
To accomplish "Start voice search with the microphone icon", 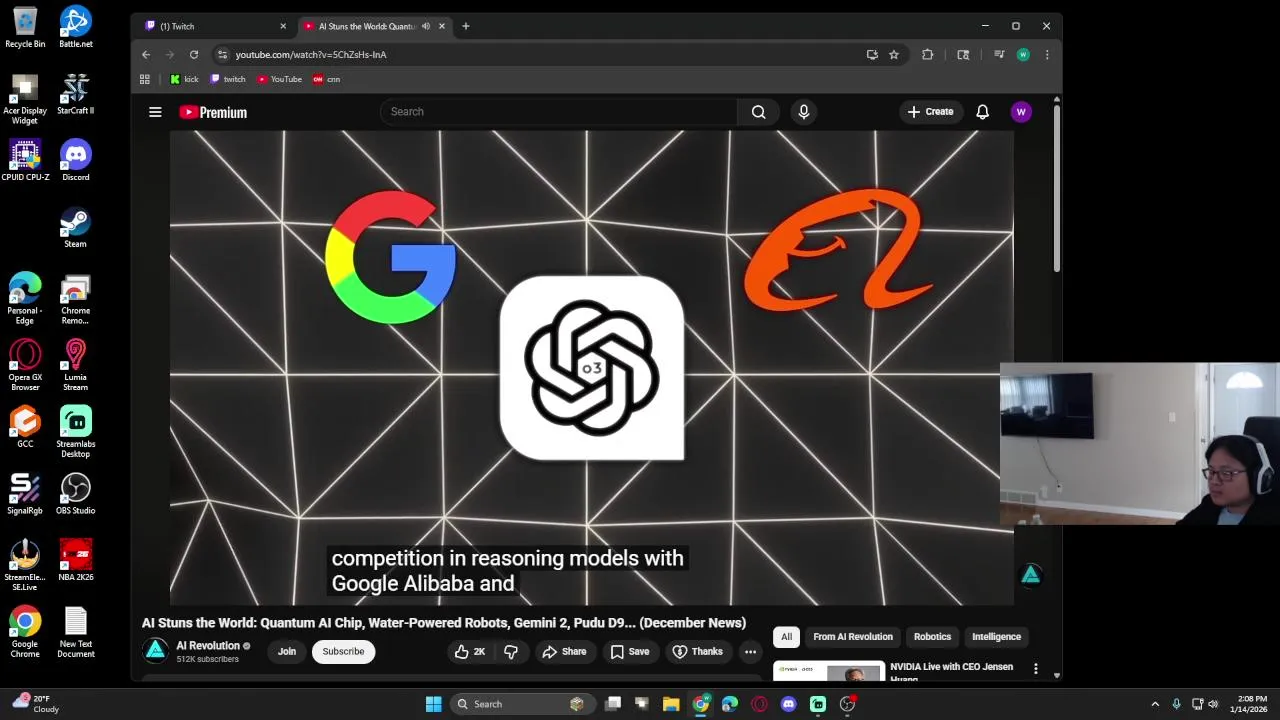I will pos(803,112).
